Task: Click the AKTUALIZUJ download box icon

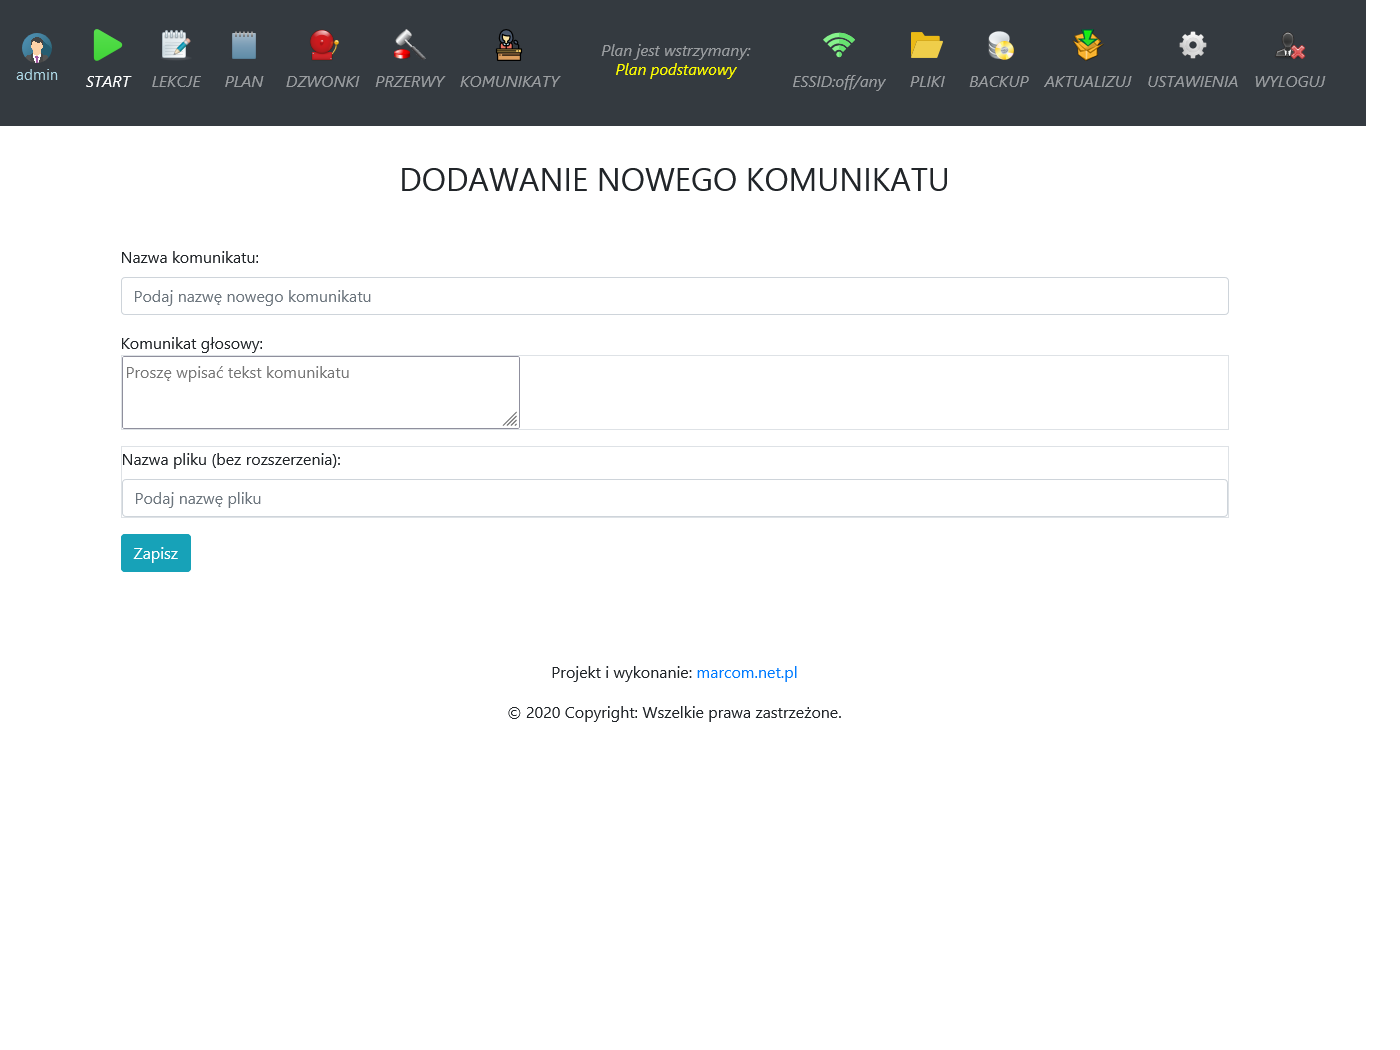Action: pos(1088,45)
